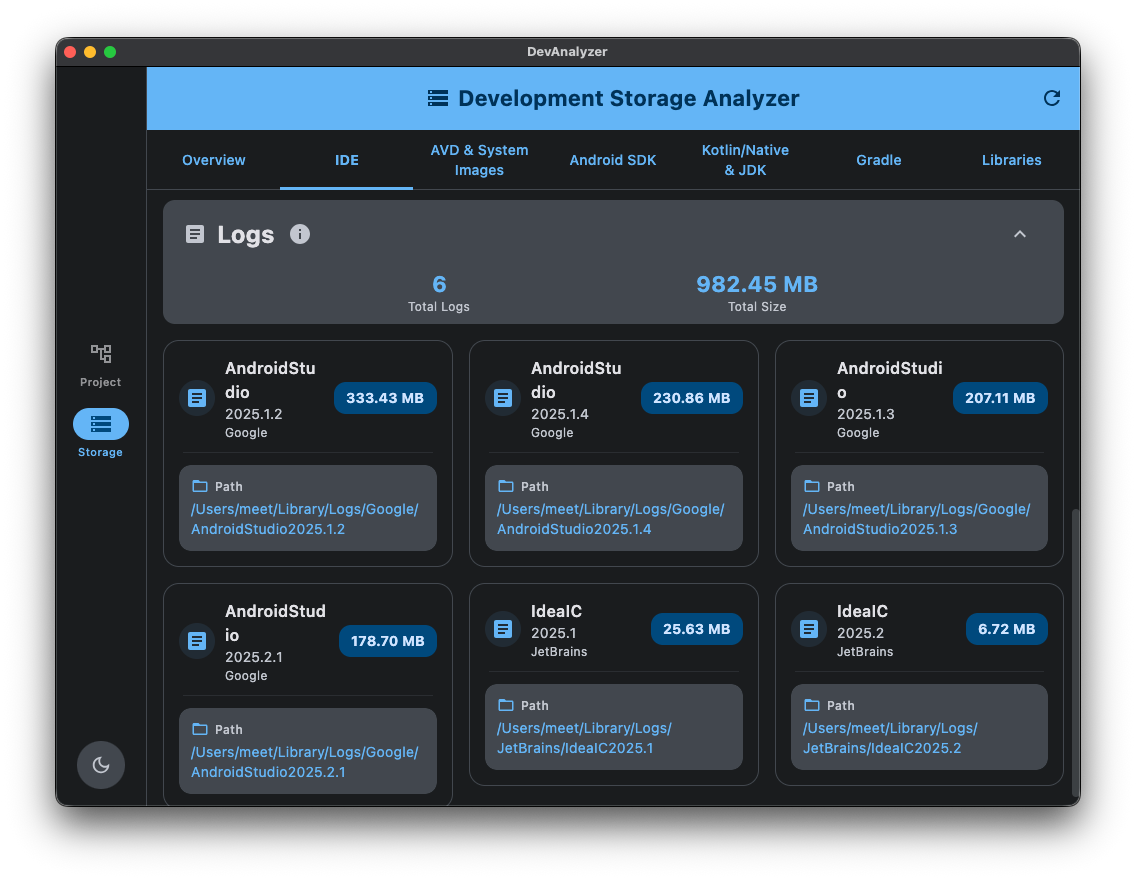Click the JetBrains vendor label under IdeaIC 2025.1
1136x880 pixels.
point(559,652)
